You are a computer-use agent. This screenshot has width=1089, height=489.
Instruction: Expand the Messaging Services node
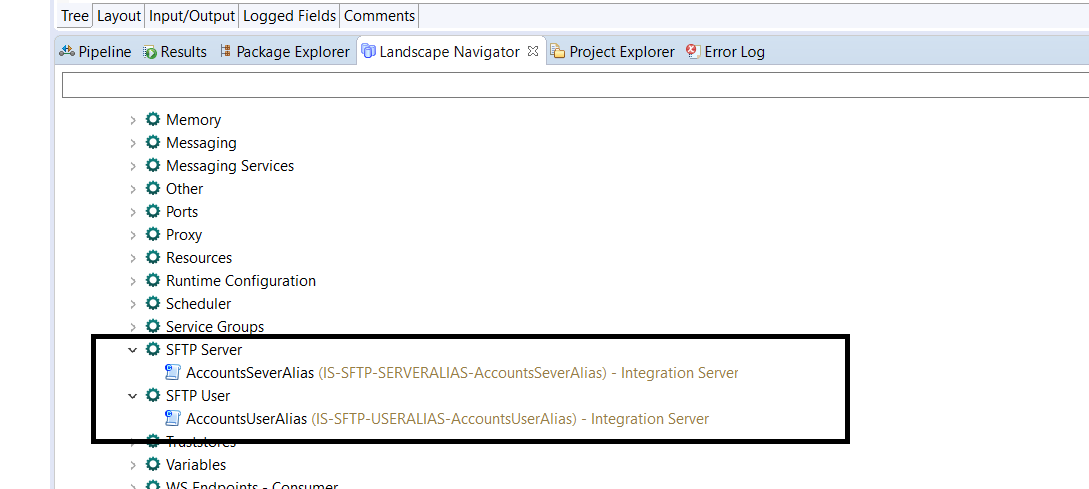(133, 166)
